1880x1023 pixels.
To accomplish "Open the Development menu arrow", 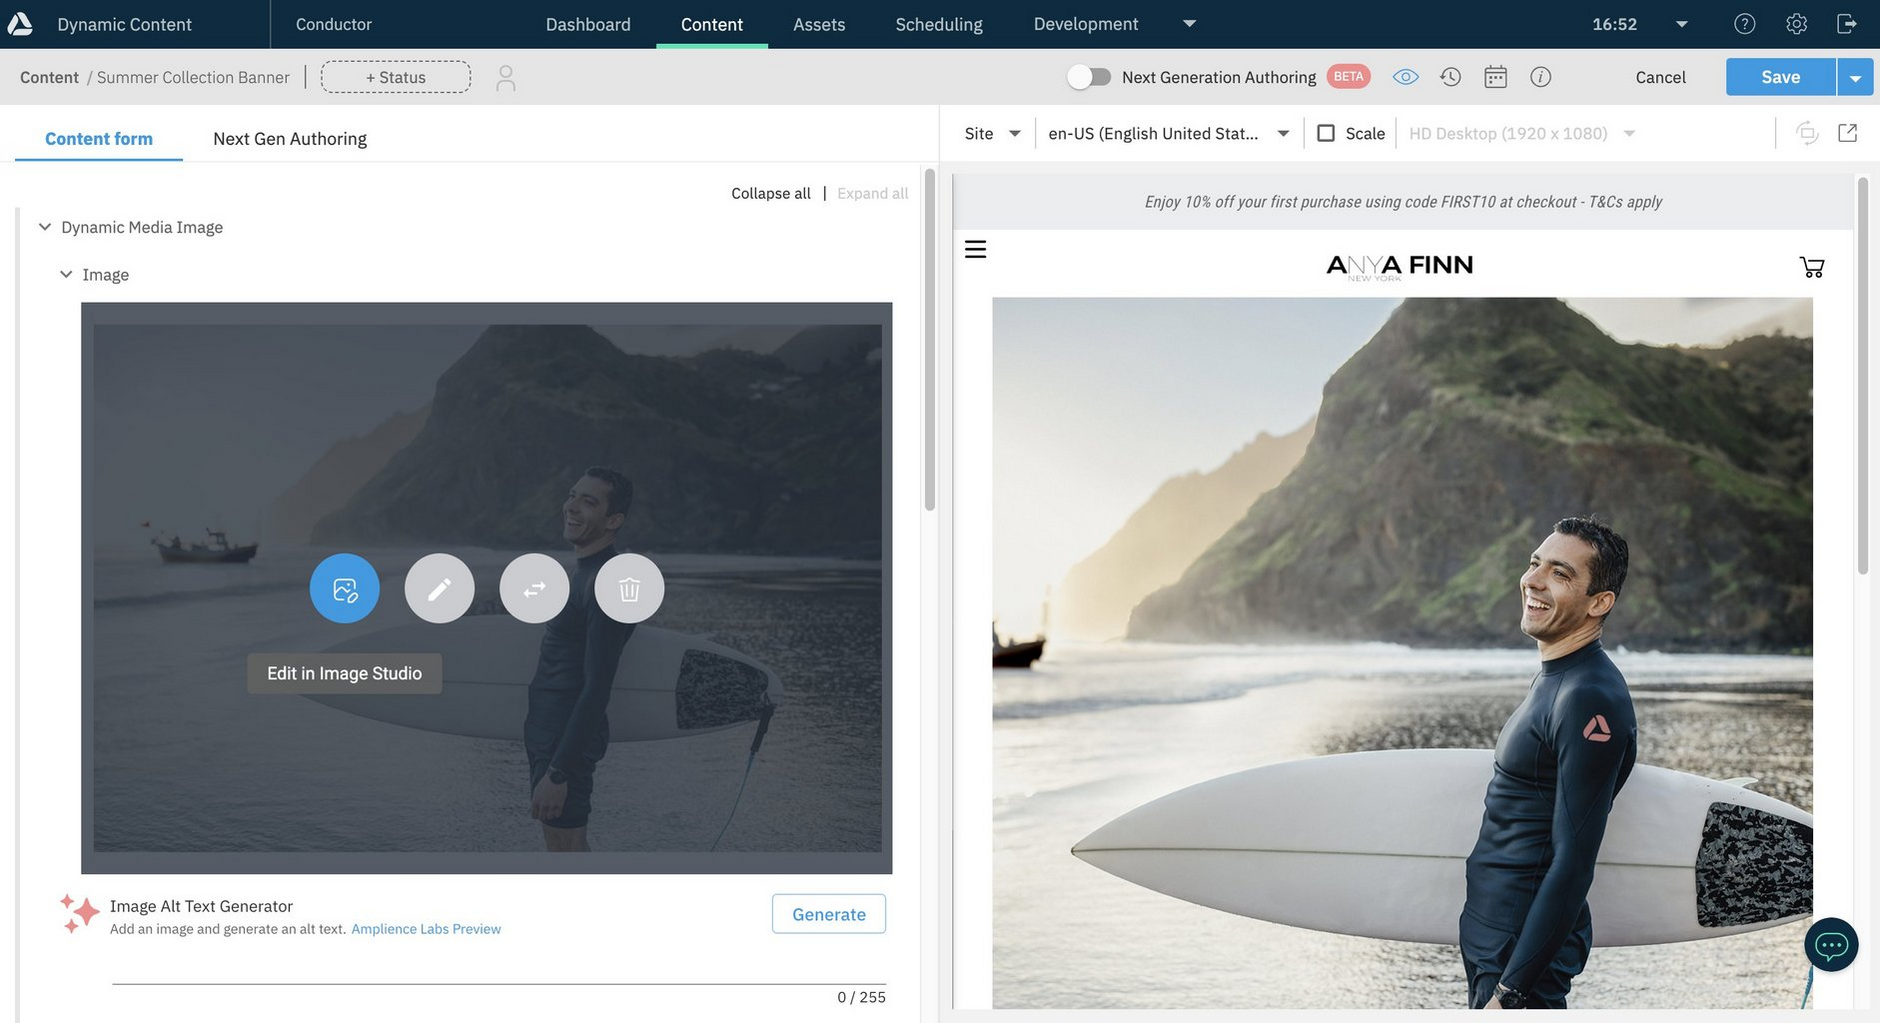I will tap(1189, 24).
